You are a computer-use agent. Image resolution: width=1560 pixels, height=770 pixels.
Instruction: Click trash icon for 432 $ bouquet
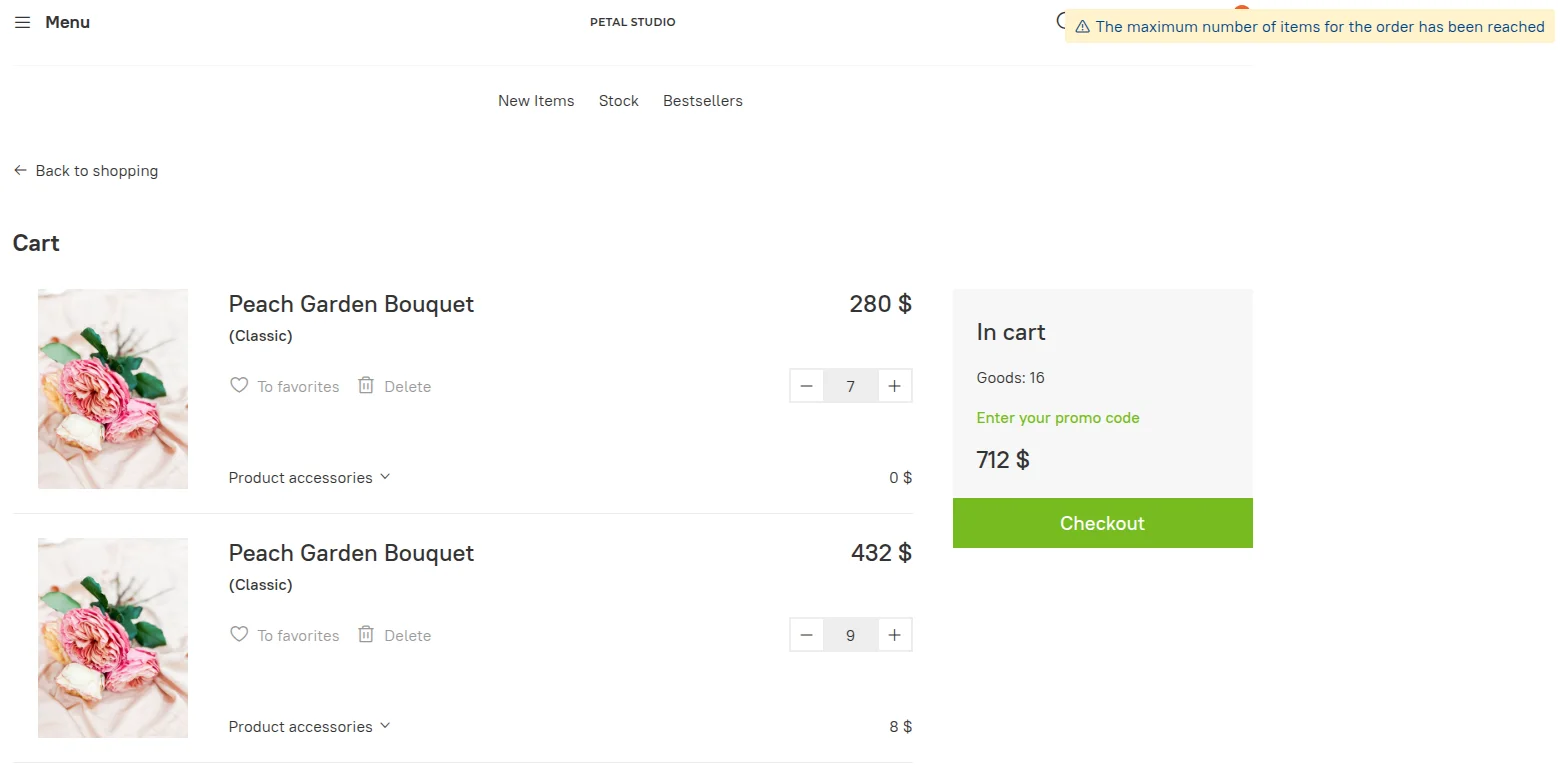366,634
